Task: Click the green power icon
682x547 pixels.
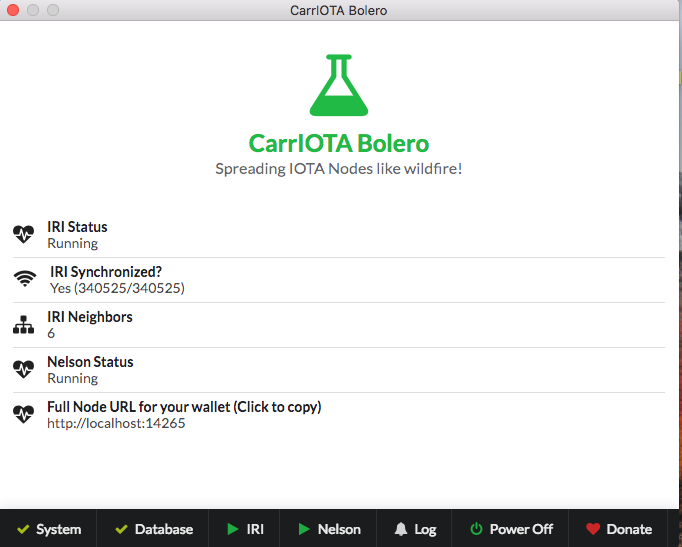Action: pos(476,529)
